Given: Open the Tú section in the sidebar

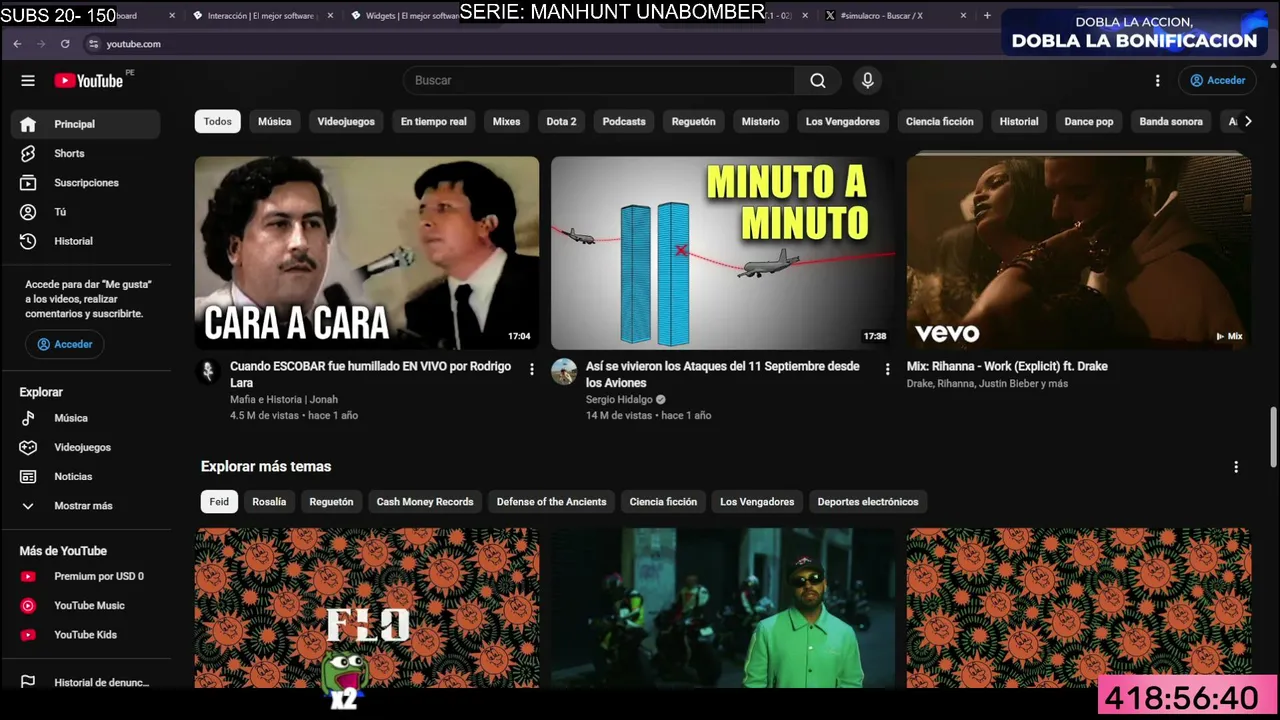Looking at the screenshot, I should coord(85,212).
